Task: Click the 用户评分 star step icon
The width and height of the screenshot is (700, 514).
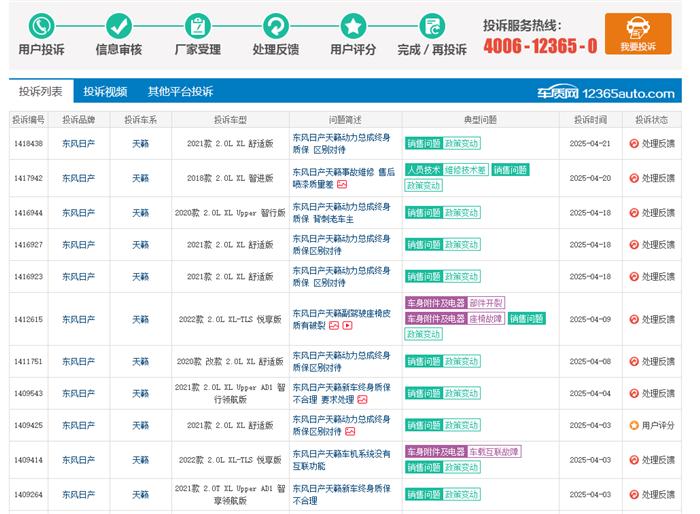Action: tap(353, 26)
